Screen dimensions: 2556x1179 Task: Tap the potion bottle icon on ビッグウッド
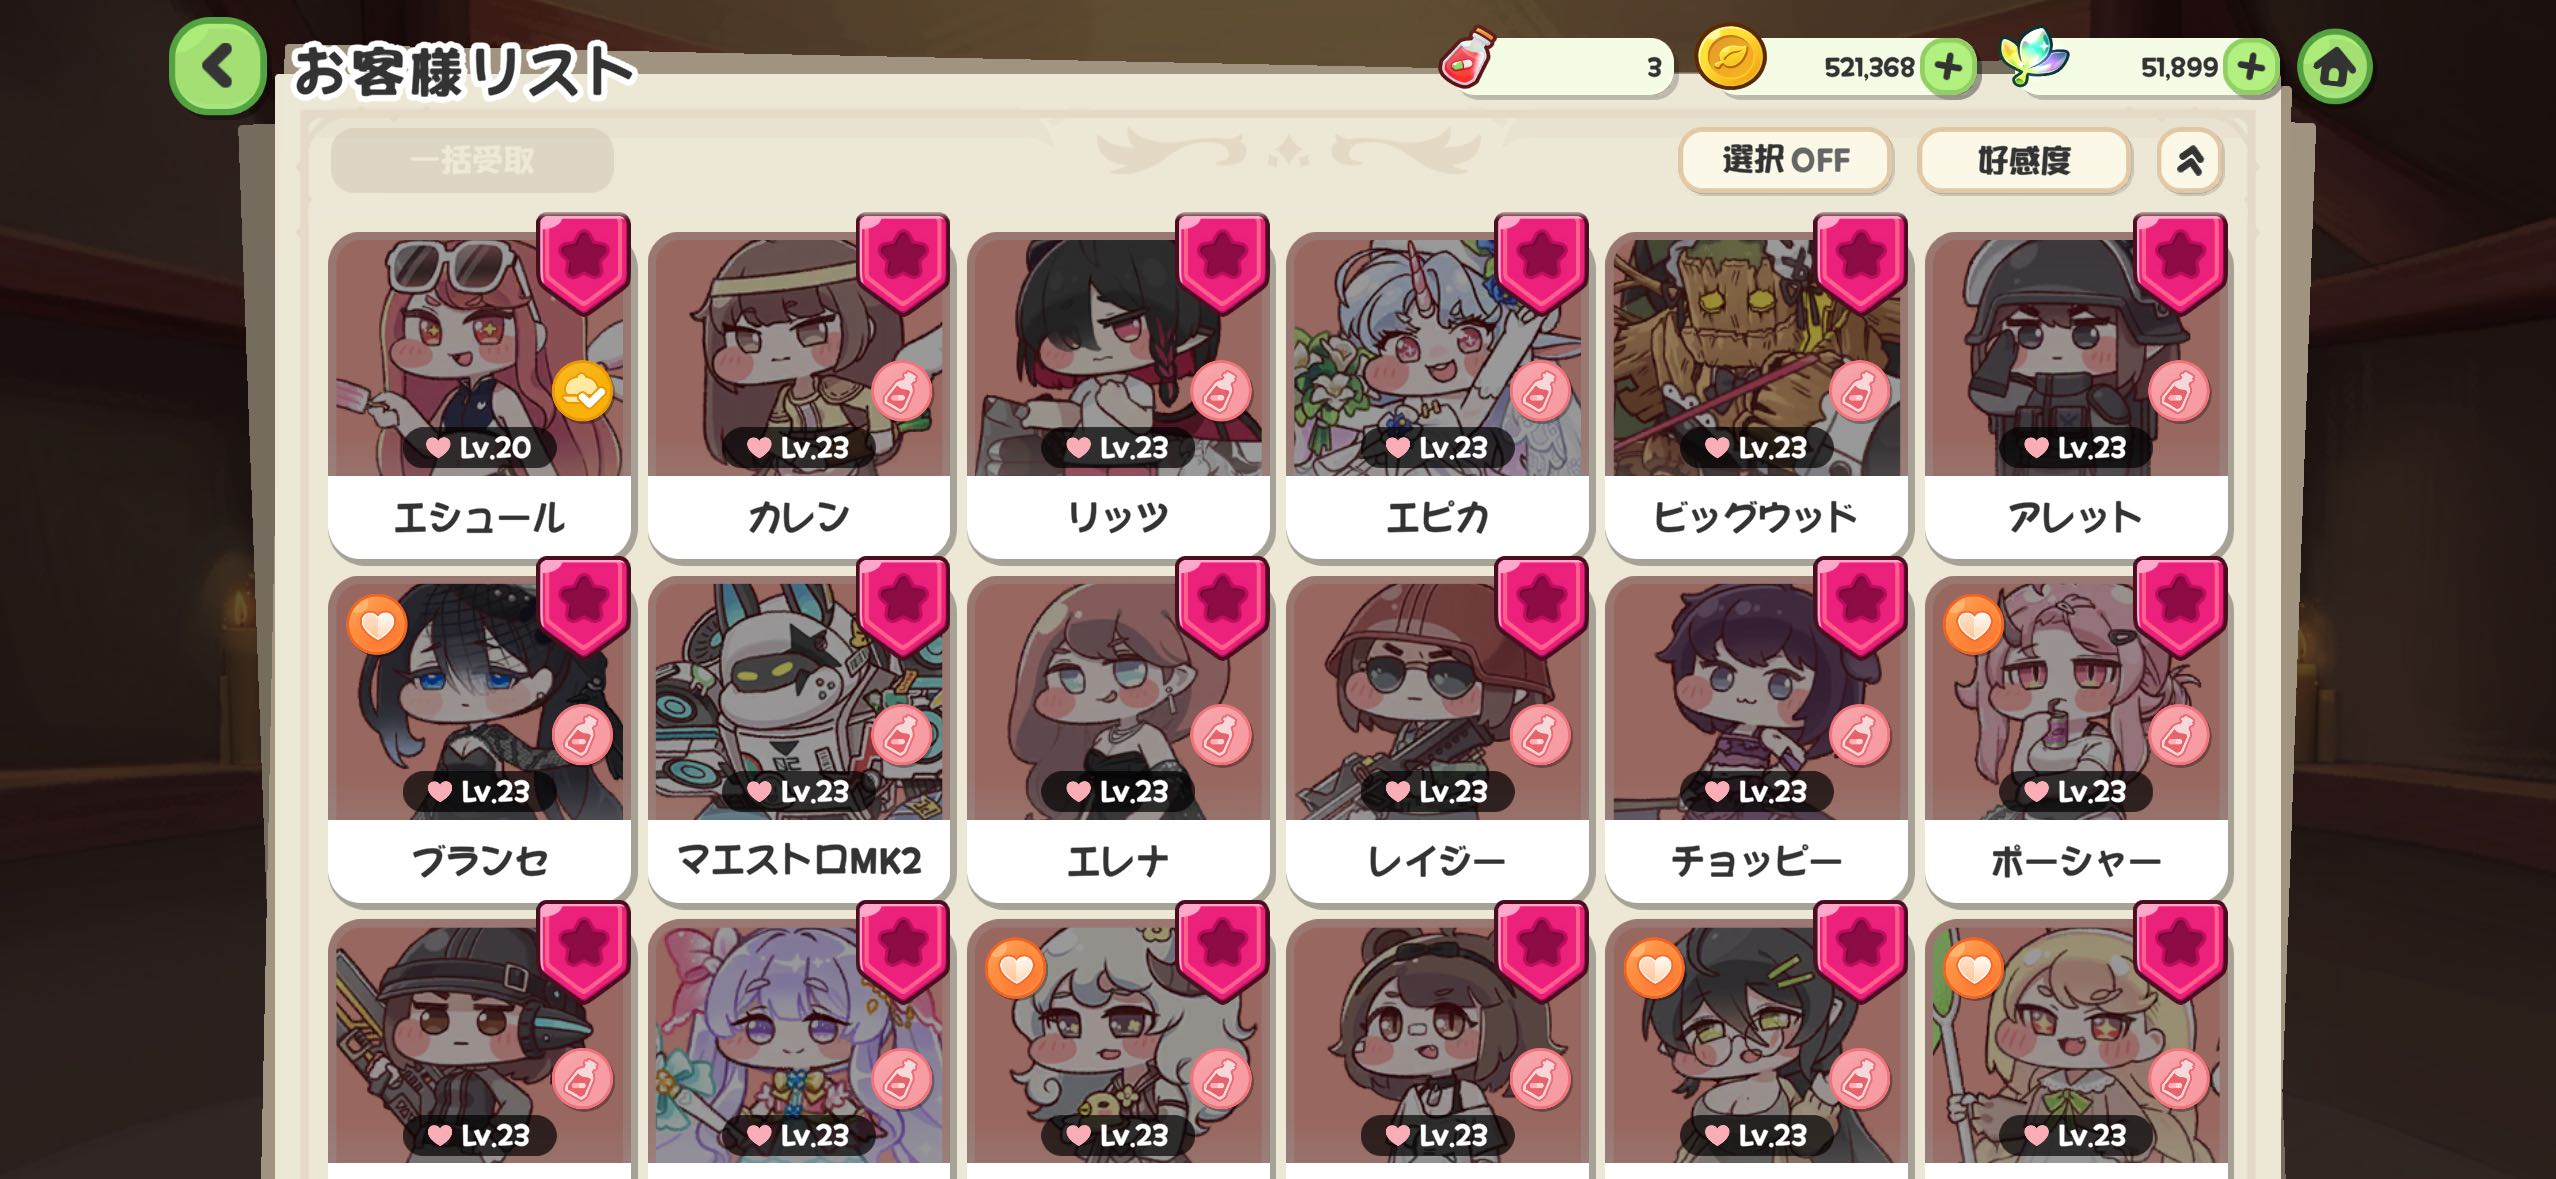coord(1859,391)
